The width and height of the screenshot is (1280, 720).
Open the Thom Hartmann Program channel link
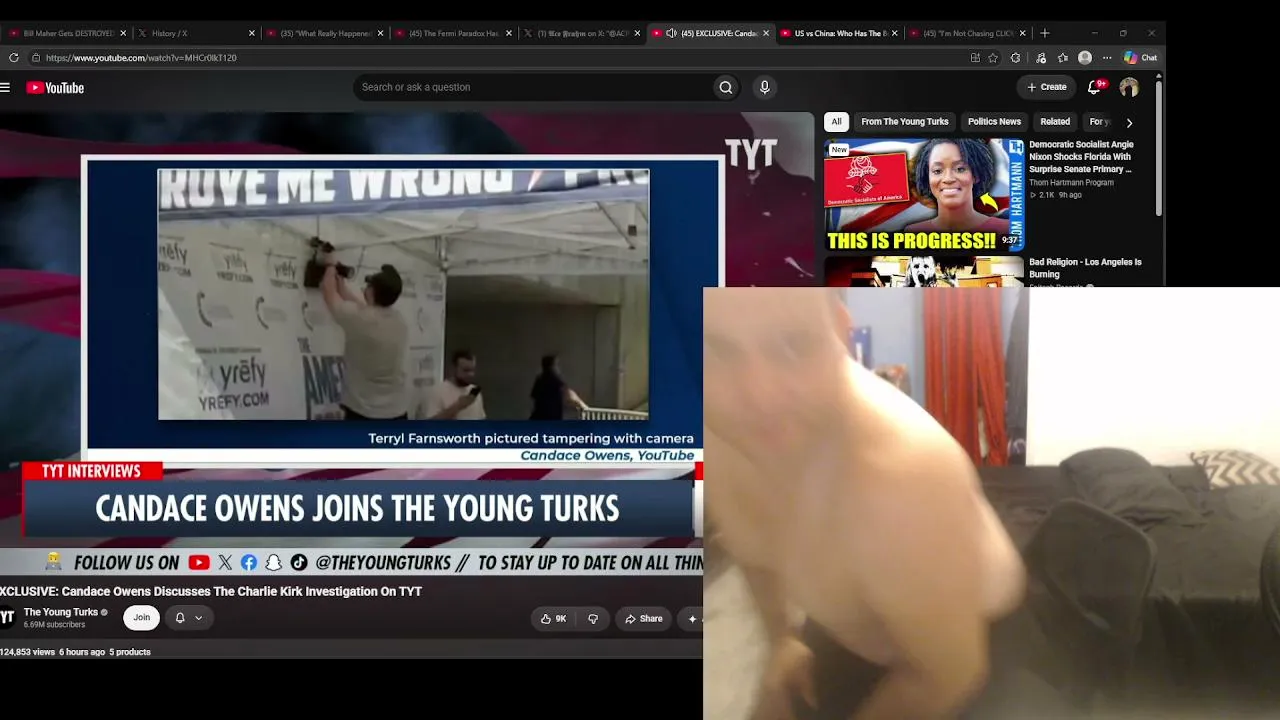point(1070,183)
